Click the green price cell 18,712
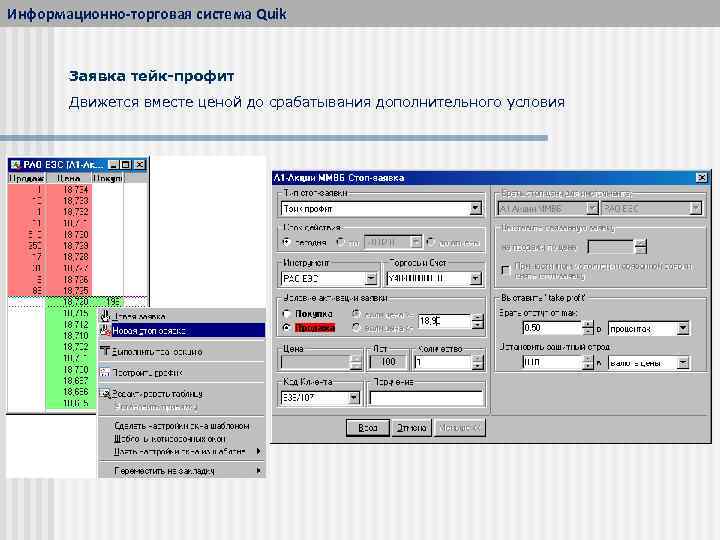Viewport: 720px width, 540px height. [69, 324]
